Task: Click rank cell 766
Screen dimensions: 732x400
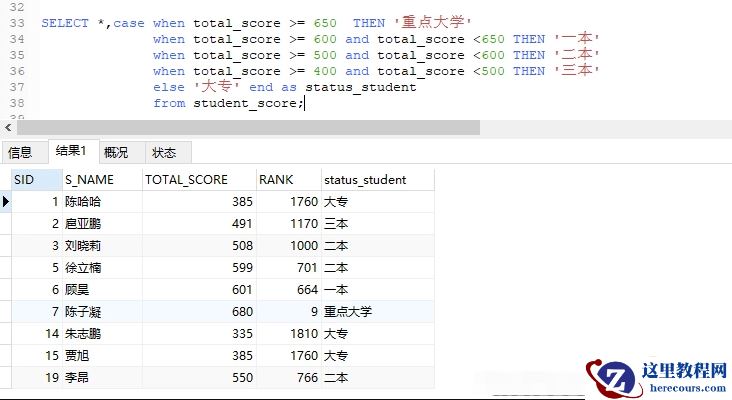Action: click(289, 377)
